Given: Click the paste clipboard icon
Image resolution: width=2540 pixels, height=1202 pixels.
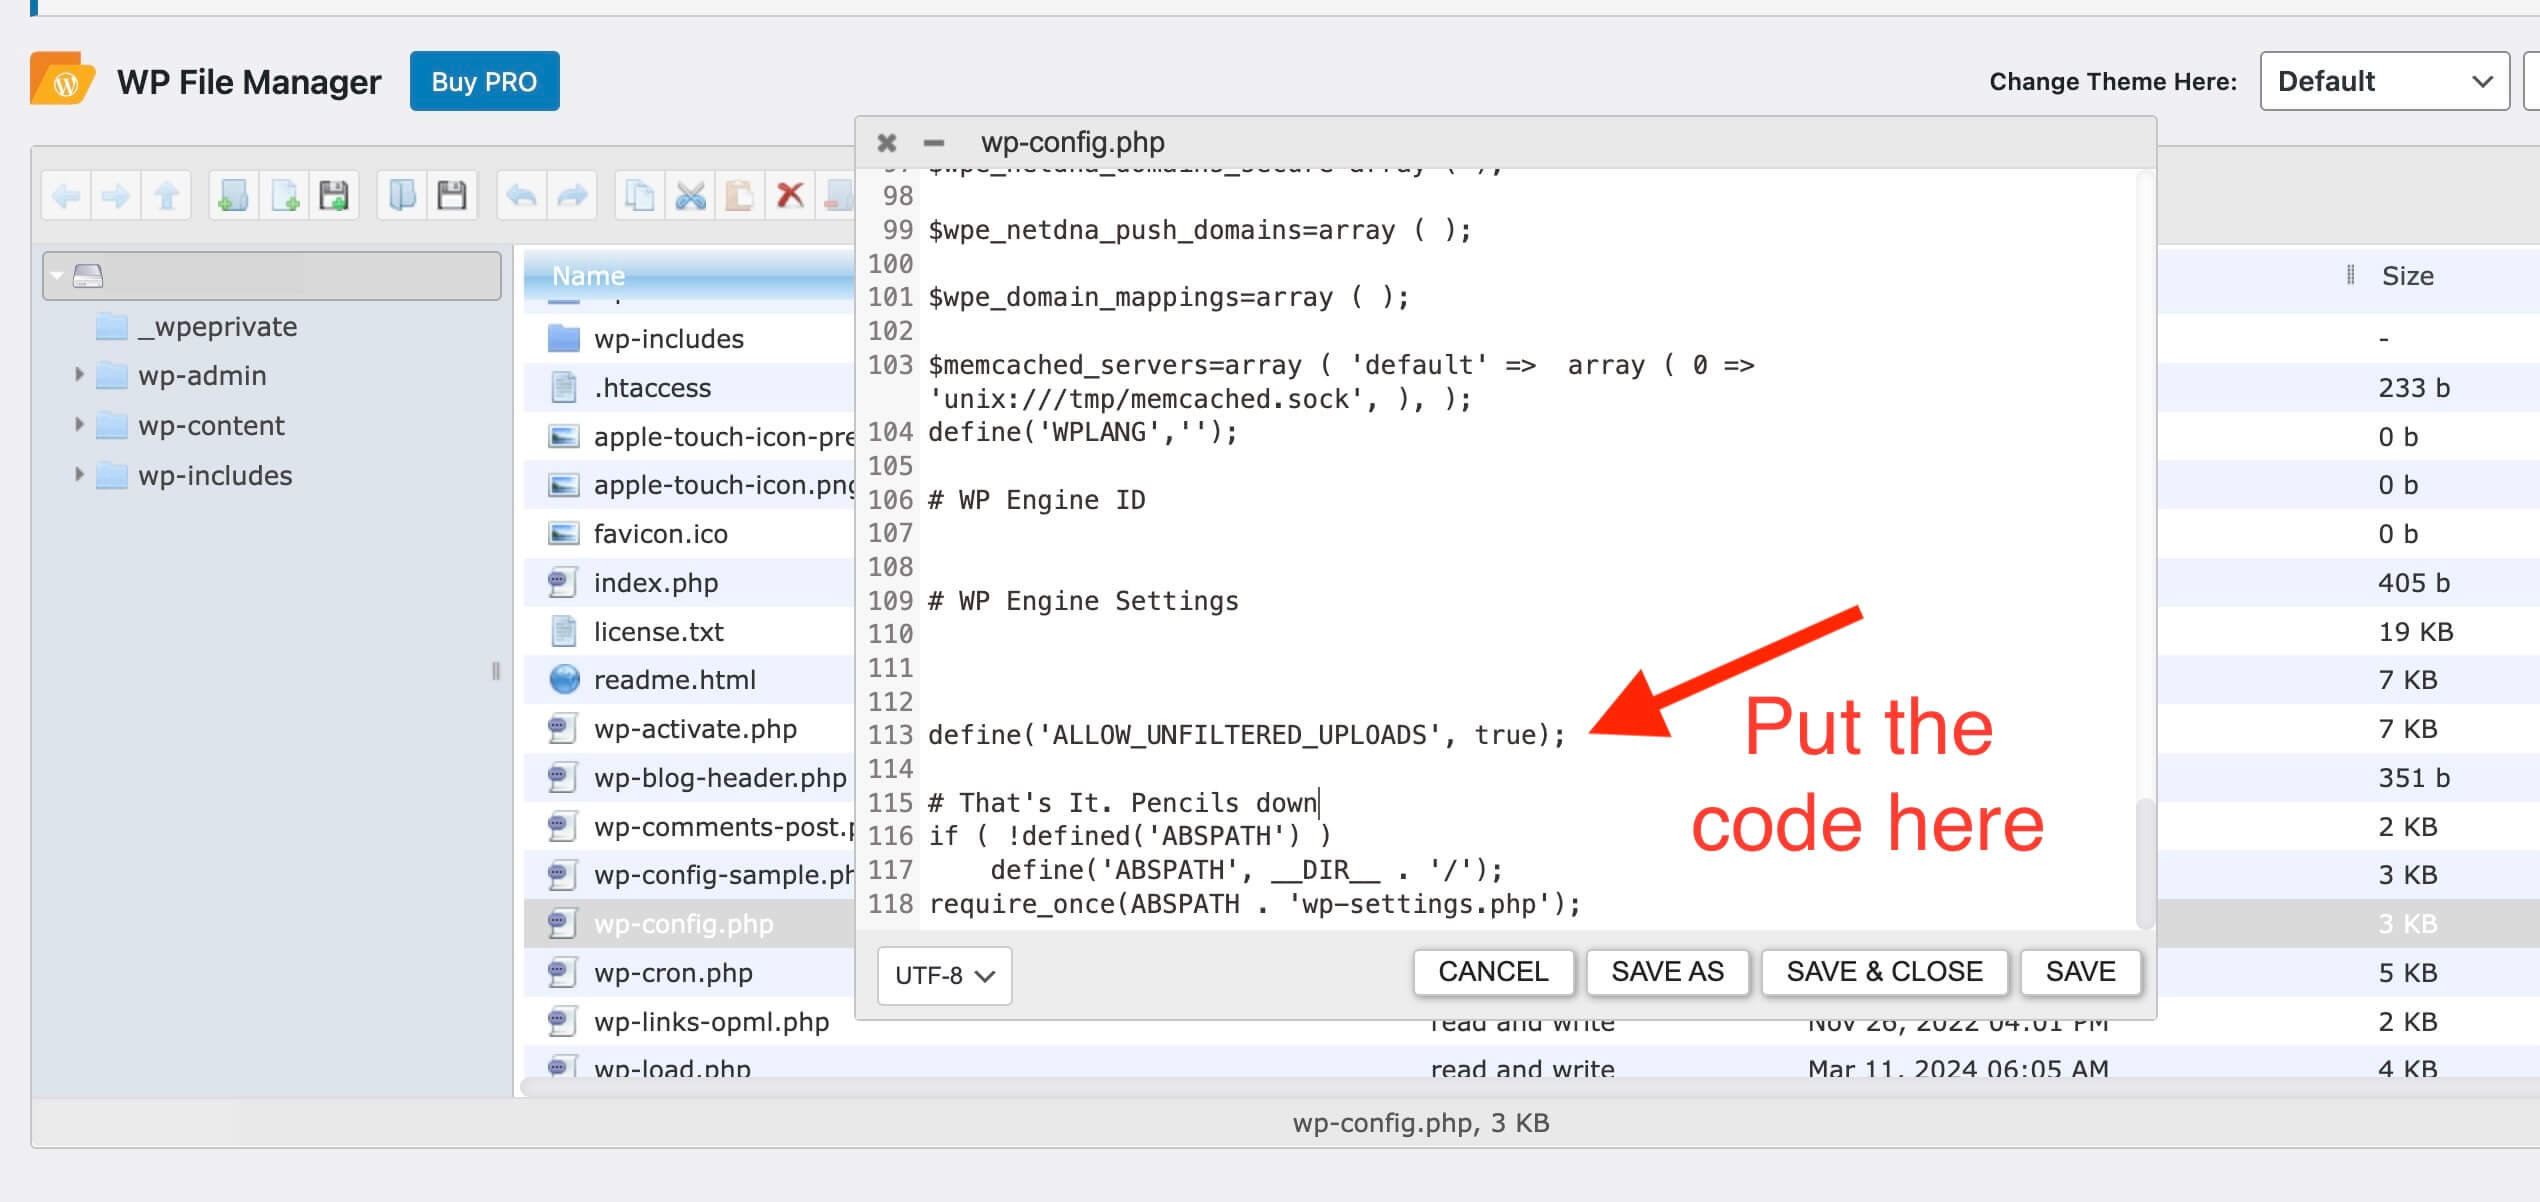Looking at the screenshot, I should point(739,196).
